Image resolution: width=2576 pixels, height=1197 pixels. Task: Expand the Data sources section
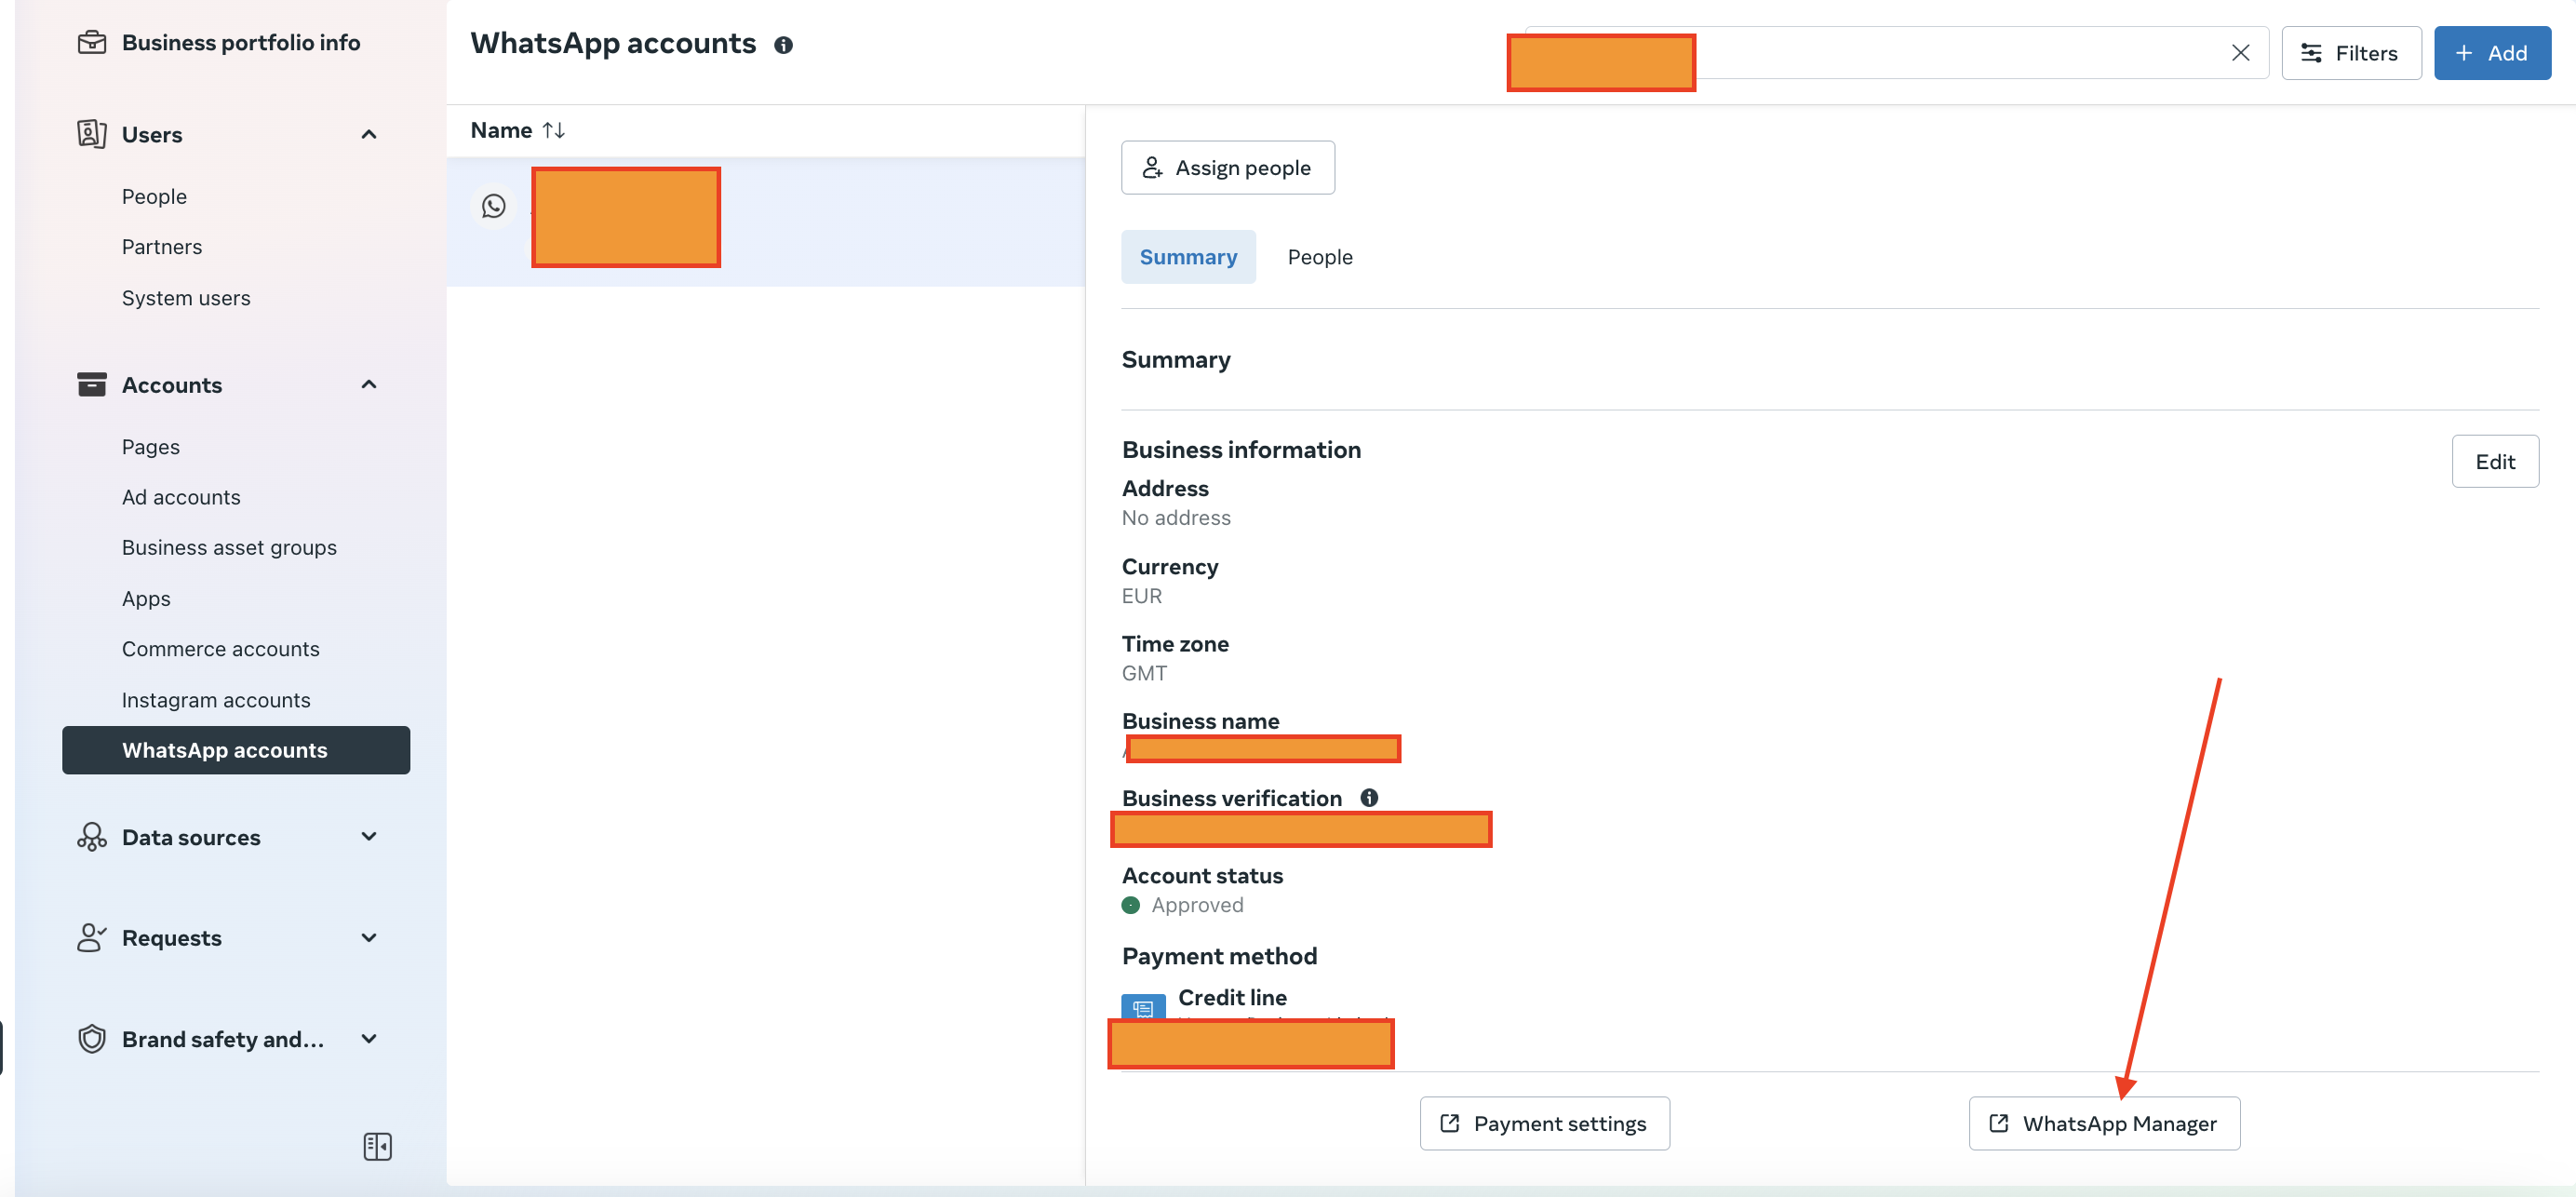(x=369, y=837)
